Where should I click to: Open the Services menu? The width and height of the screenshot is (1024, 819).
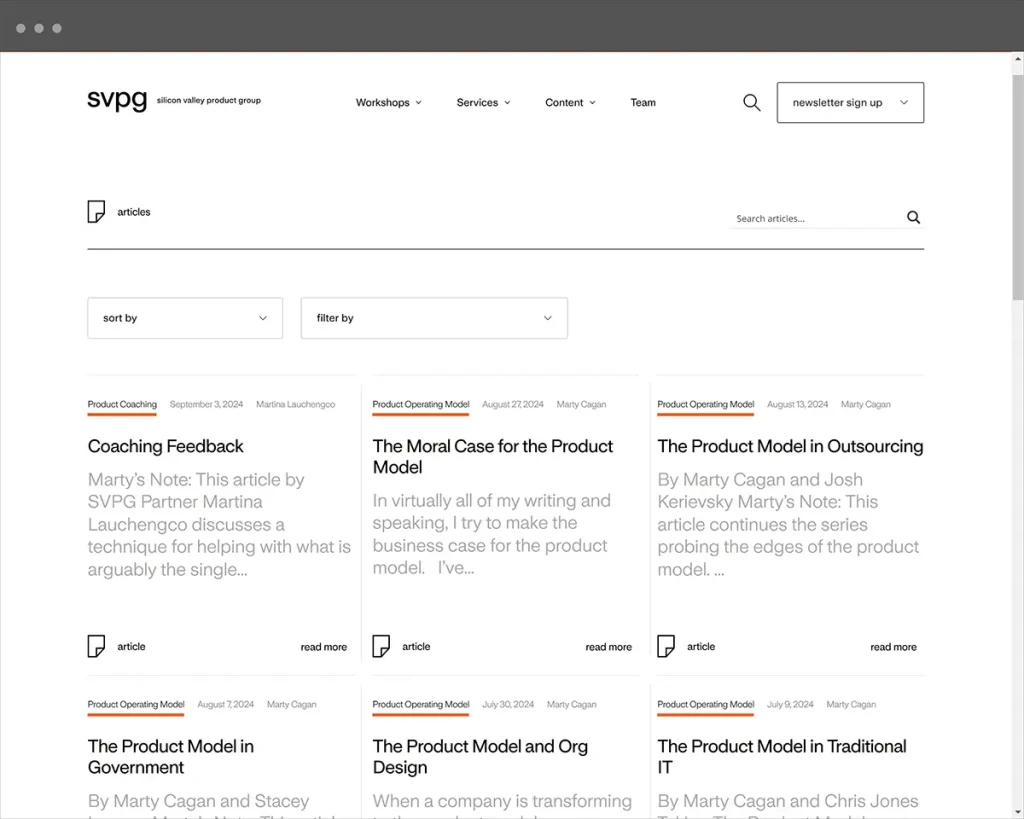click(x=483, y=103)
